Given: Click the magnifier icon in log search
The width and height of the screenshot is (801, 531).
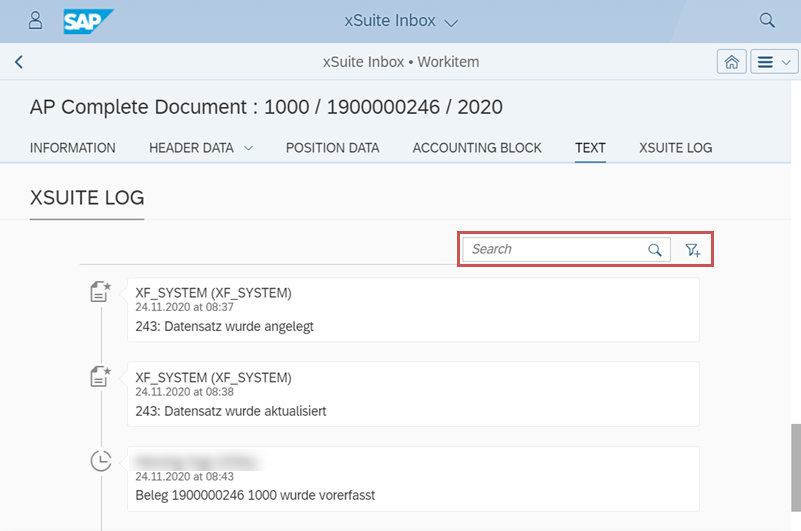Looking at the screenshot, I should 655,249.
